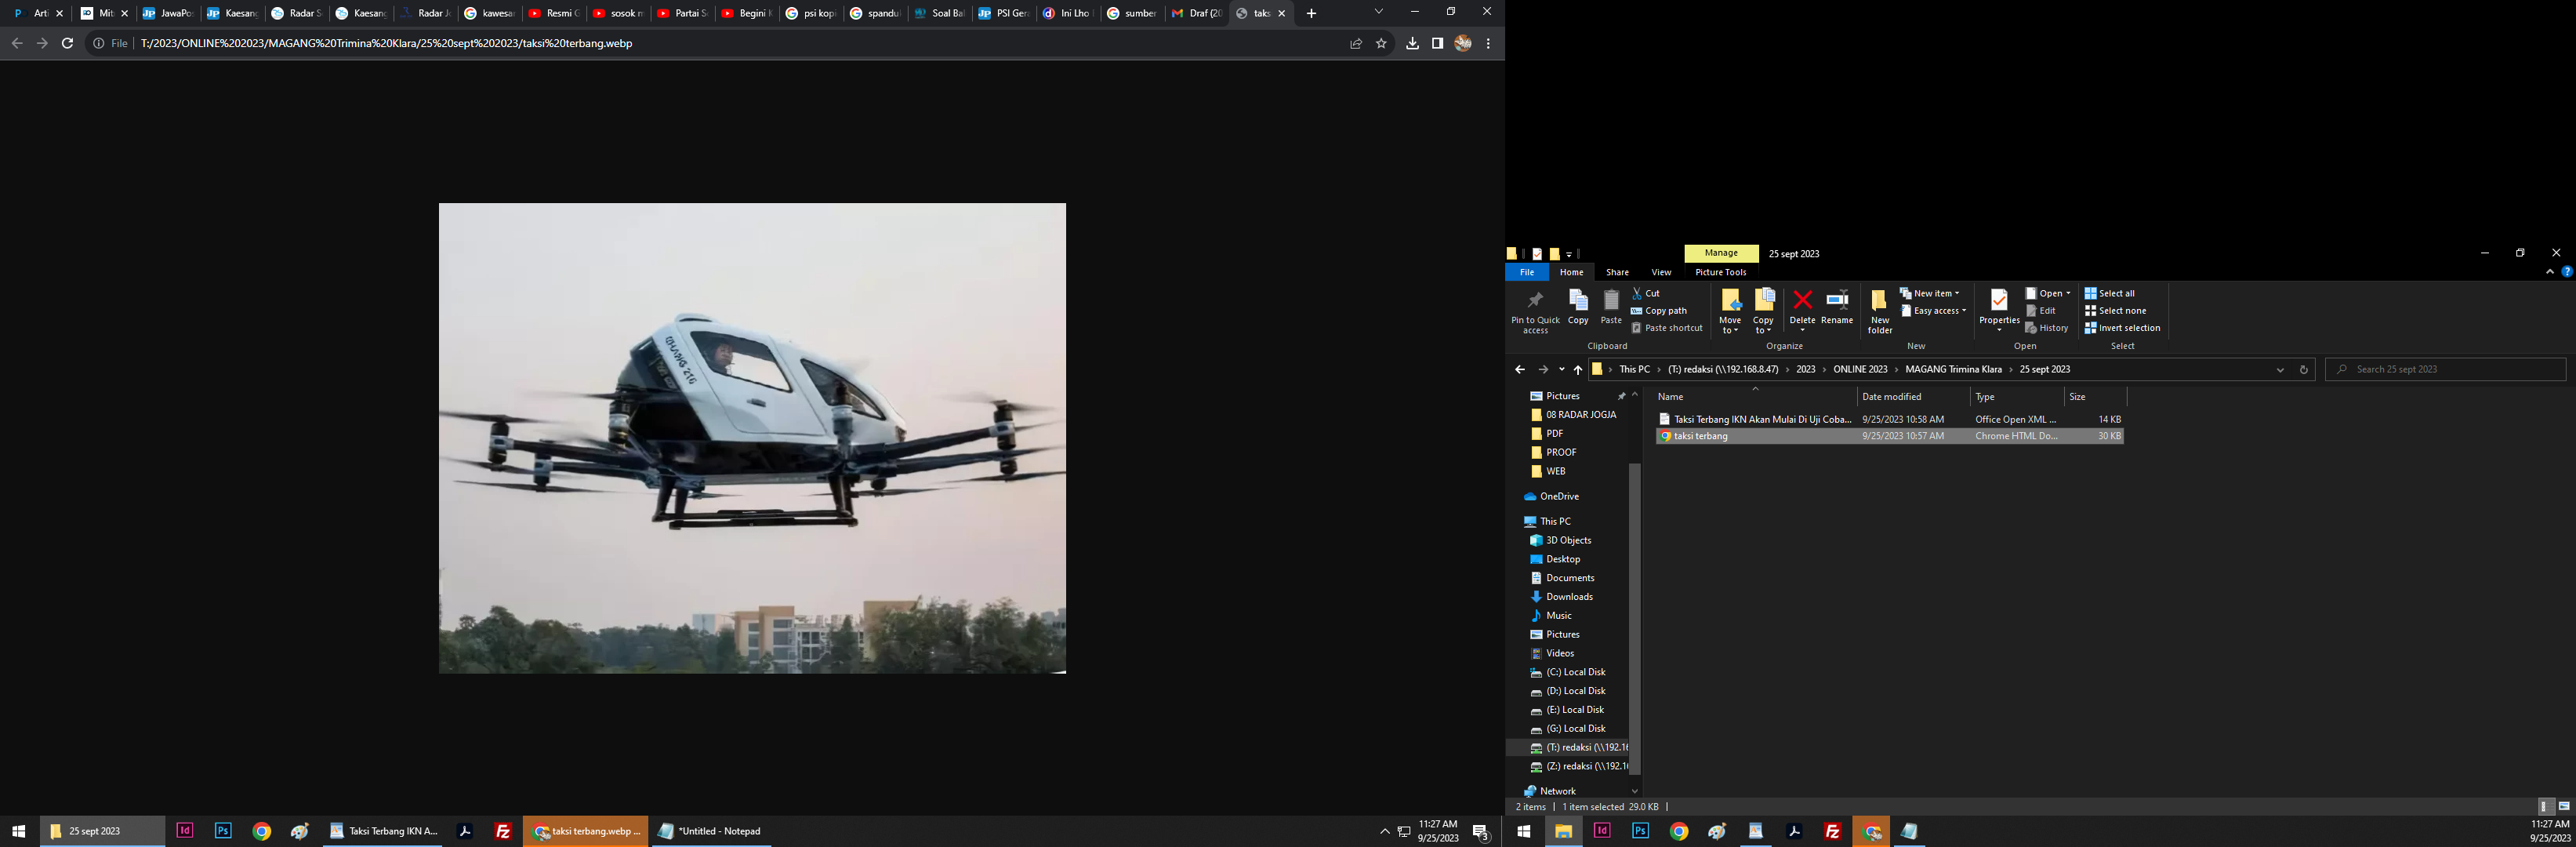Switch to details view in status bar
This screenshot has width=2576, height=847.
click(2546, 806)
